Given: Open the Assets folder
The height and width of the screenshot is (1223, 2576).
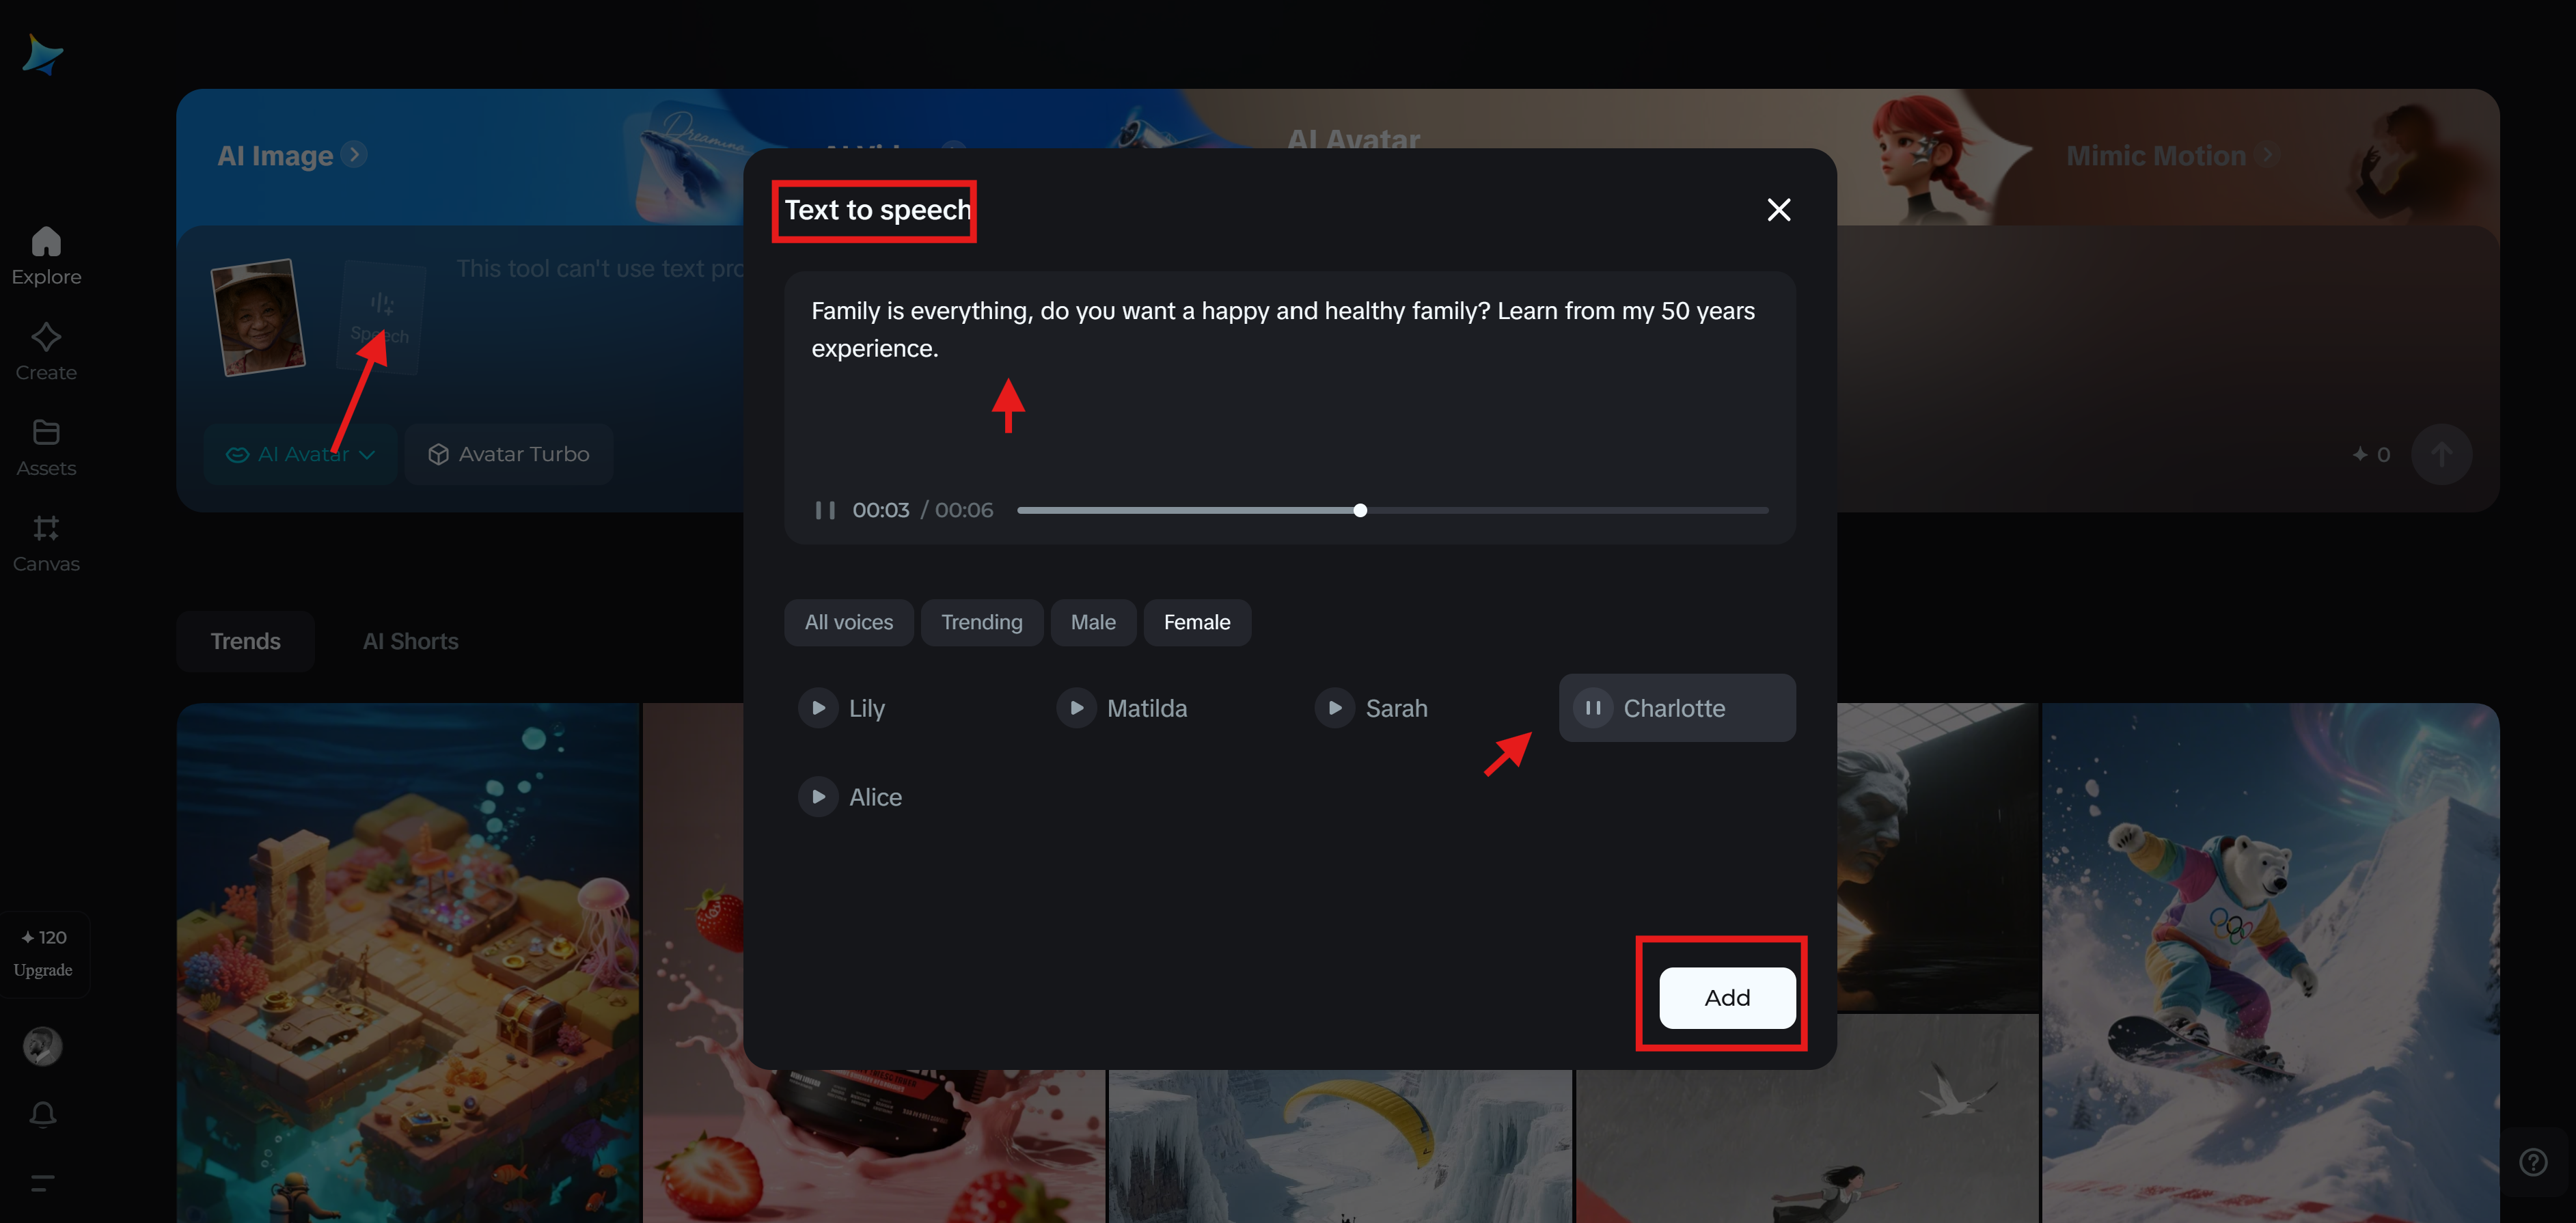Looking at the screenshot, I should 46,433.
